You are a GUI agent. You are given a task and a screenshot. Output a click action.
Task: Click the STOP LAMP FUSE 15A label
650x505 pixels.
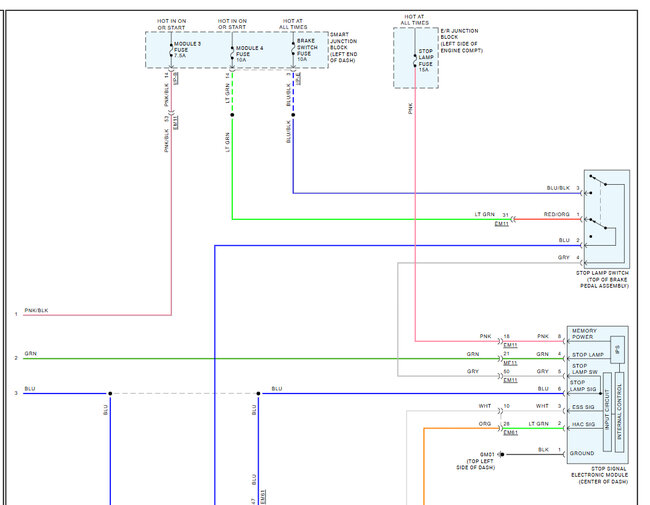(x=425, y=61)
